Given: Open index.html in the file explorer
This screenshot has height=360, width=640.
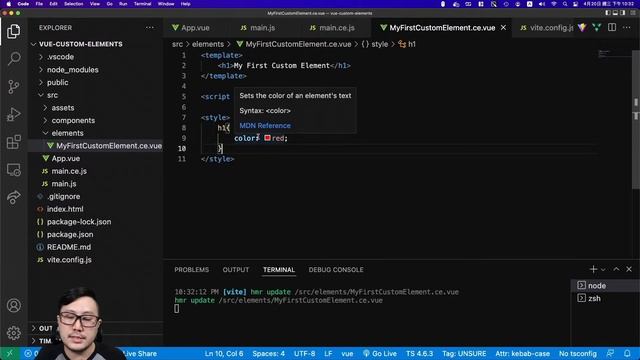Looking at the screenshot, I should [65, 209].
